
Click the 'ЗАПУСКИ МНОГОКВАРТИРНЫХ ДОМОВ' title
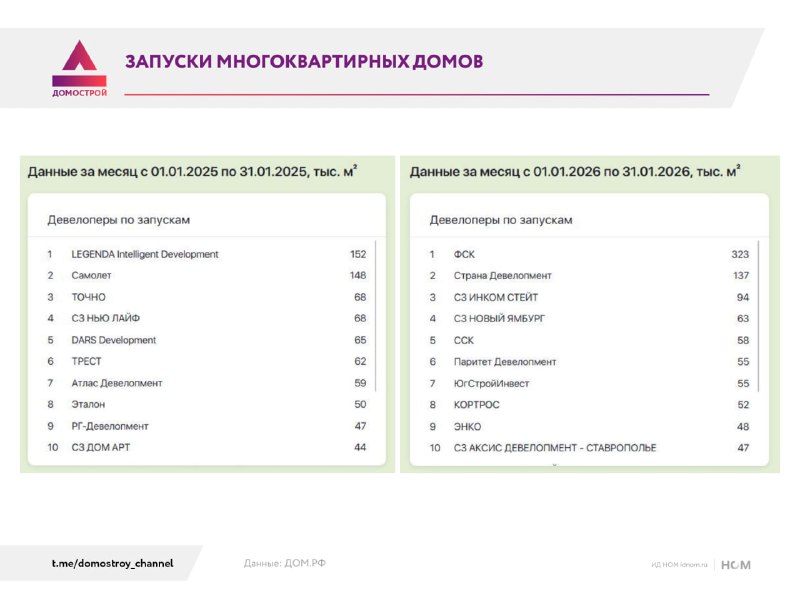click(x=304, y=61)
